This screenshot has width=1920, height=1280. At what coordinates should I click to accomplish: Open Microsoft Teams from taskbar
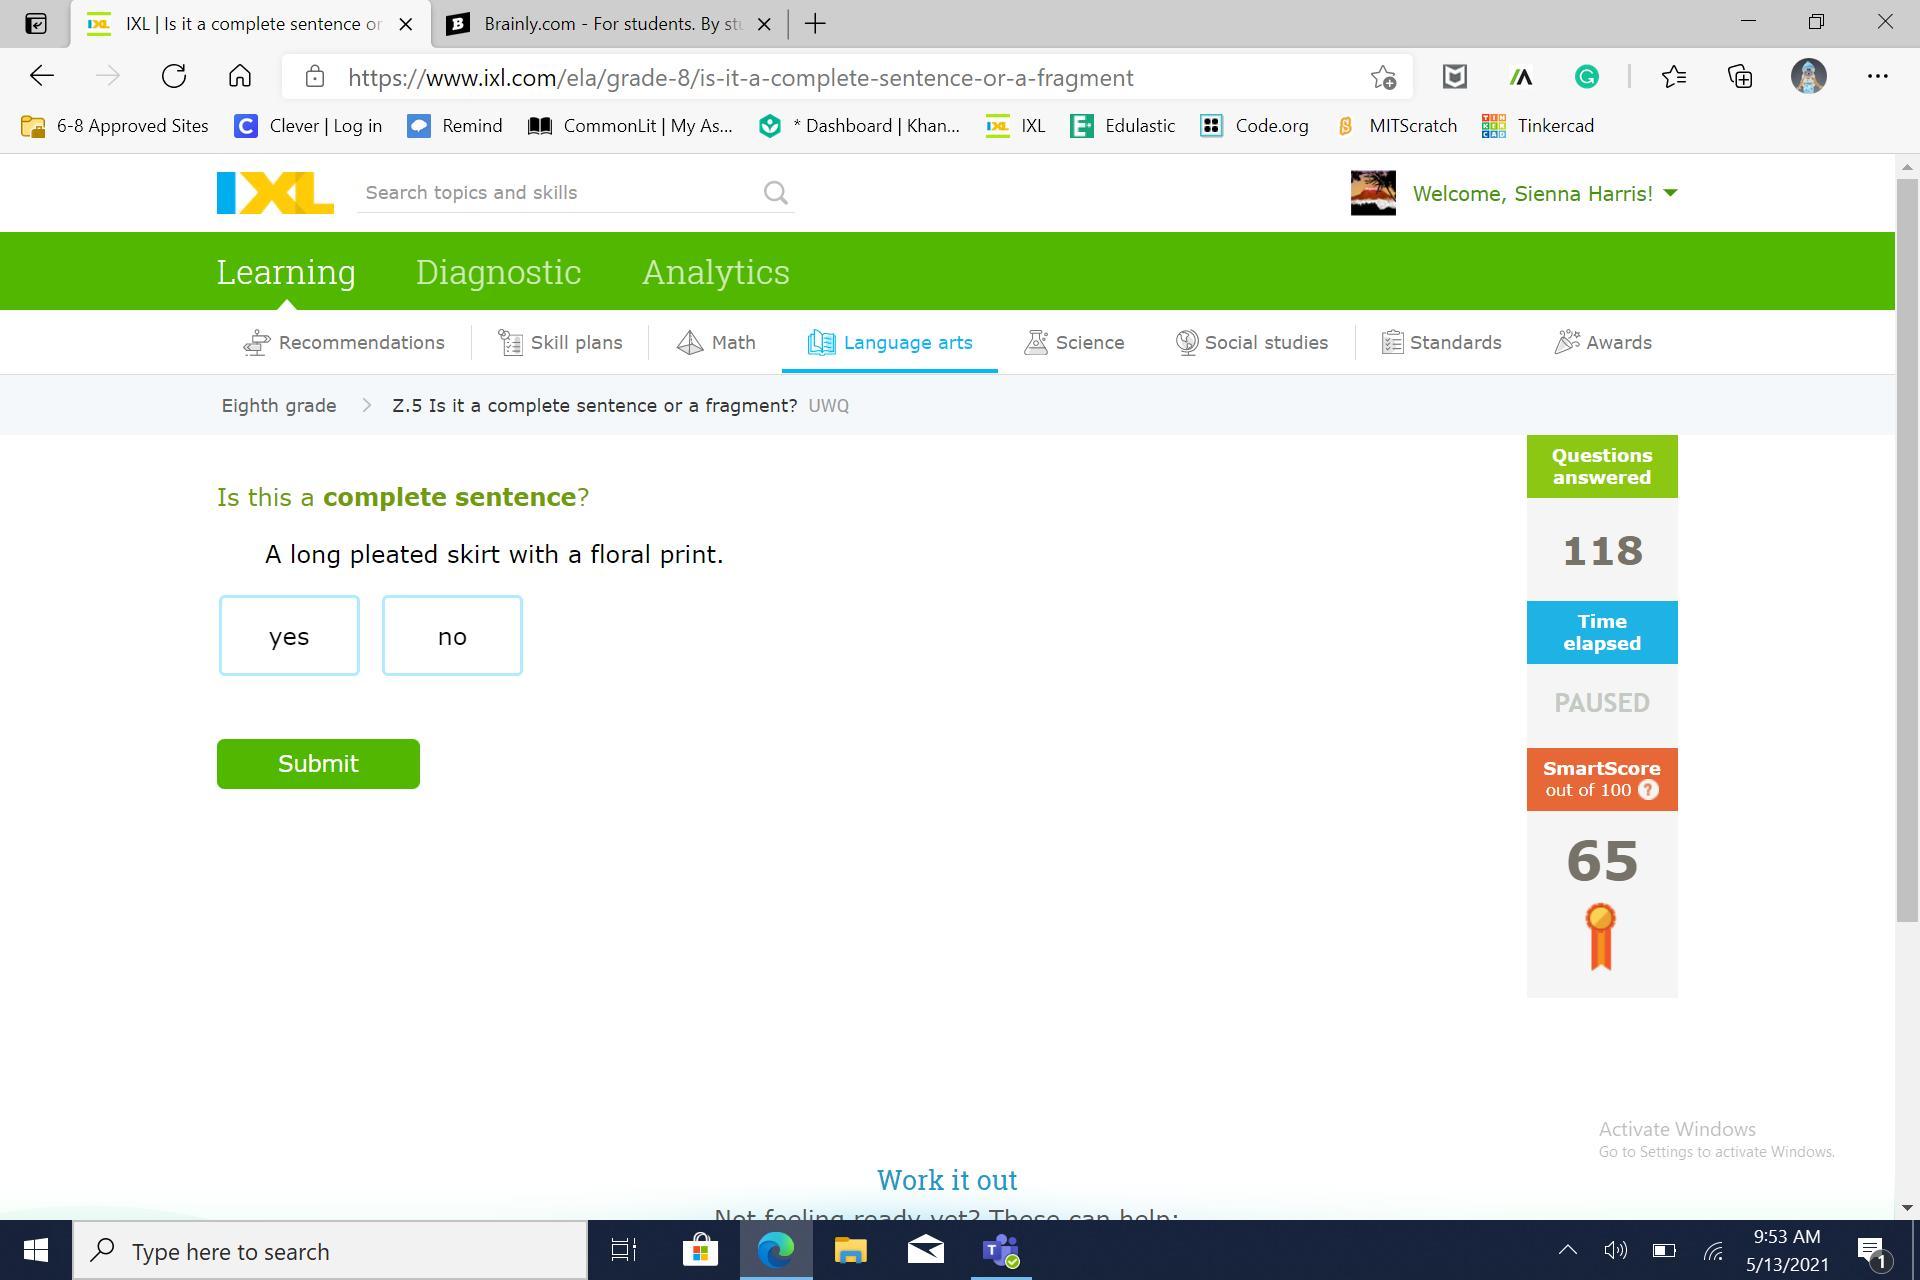(1000, 1251)
